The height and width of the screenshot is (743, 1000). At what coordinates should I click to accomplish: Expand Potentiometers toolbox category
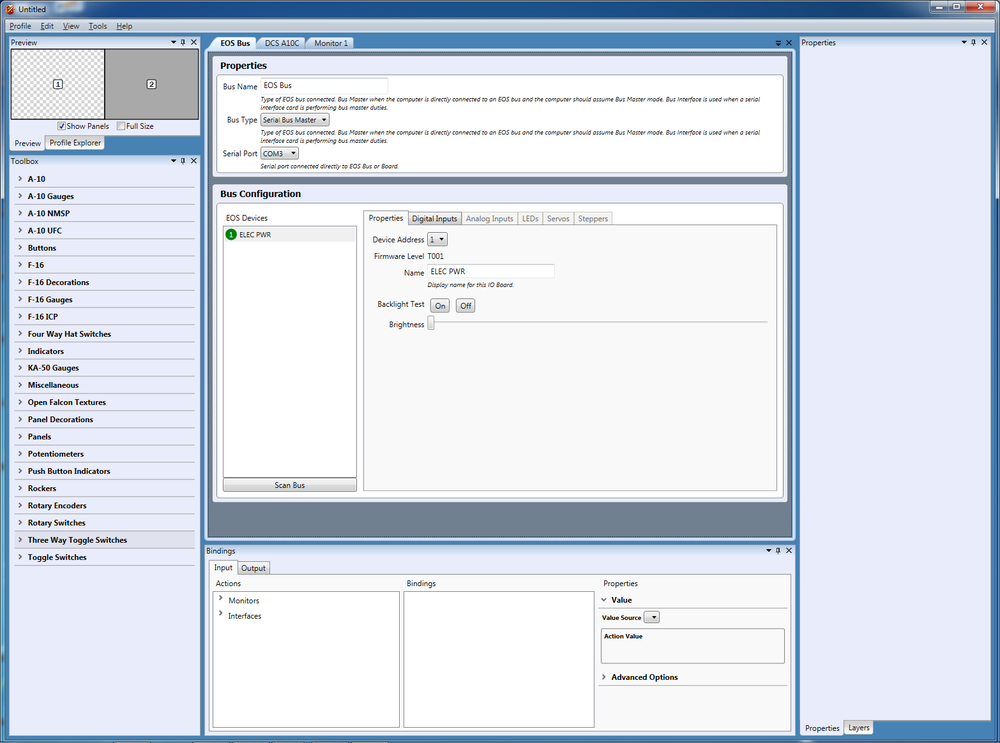(20, 453)
